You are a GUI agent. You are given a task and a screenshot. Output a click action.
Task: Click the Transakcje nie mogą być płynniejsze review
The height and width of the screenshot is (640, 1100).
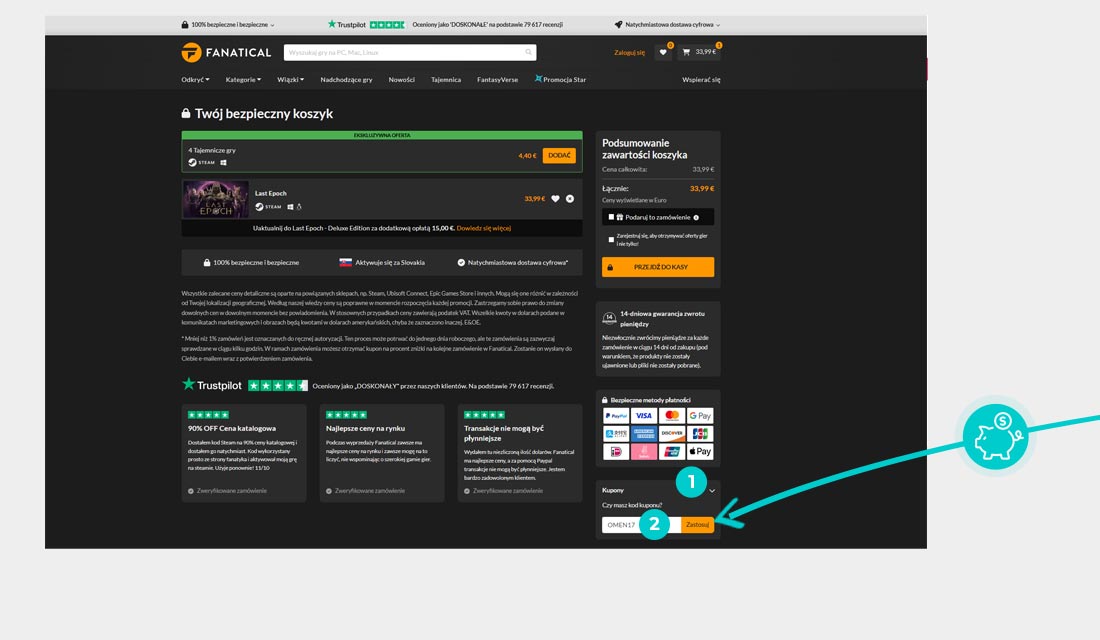[520, 453]
